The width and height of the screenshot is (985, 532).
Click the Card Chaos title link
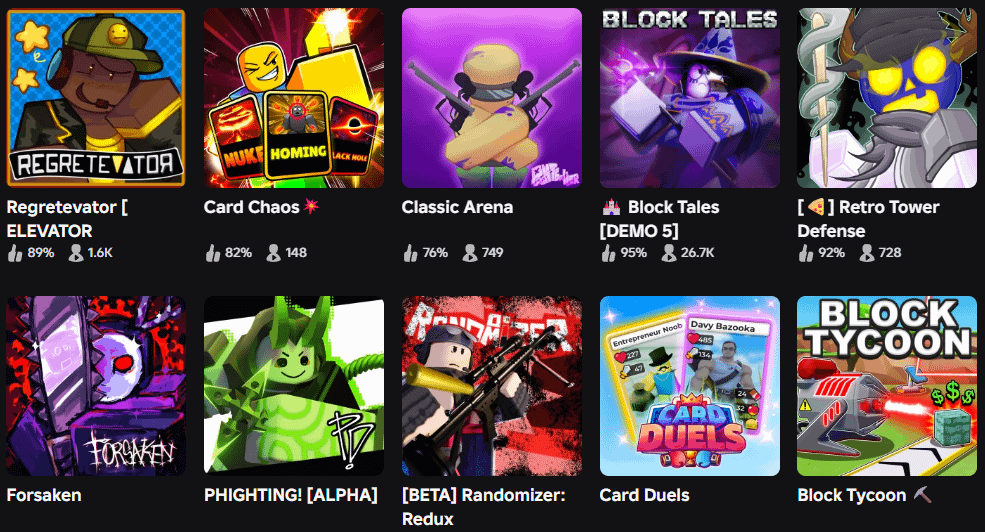pos(251,207)
